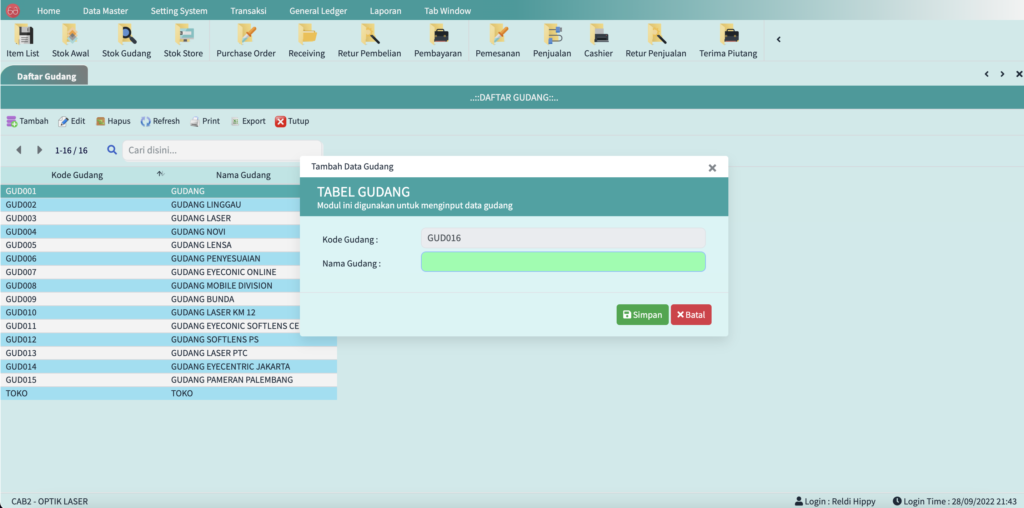This screenshot has height=508, width=1024.
Task: Close the Tambah Data Gudang dialog
Action: (712, 168)
